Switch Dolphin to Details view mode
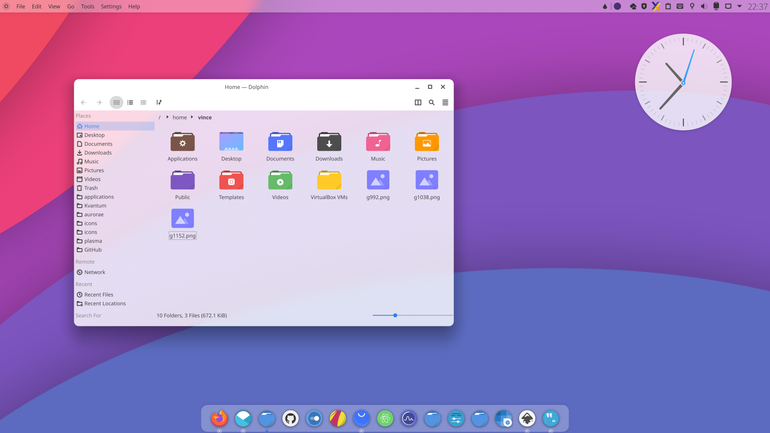 point(143,103)
